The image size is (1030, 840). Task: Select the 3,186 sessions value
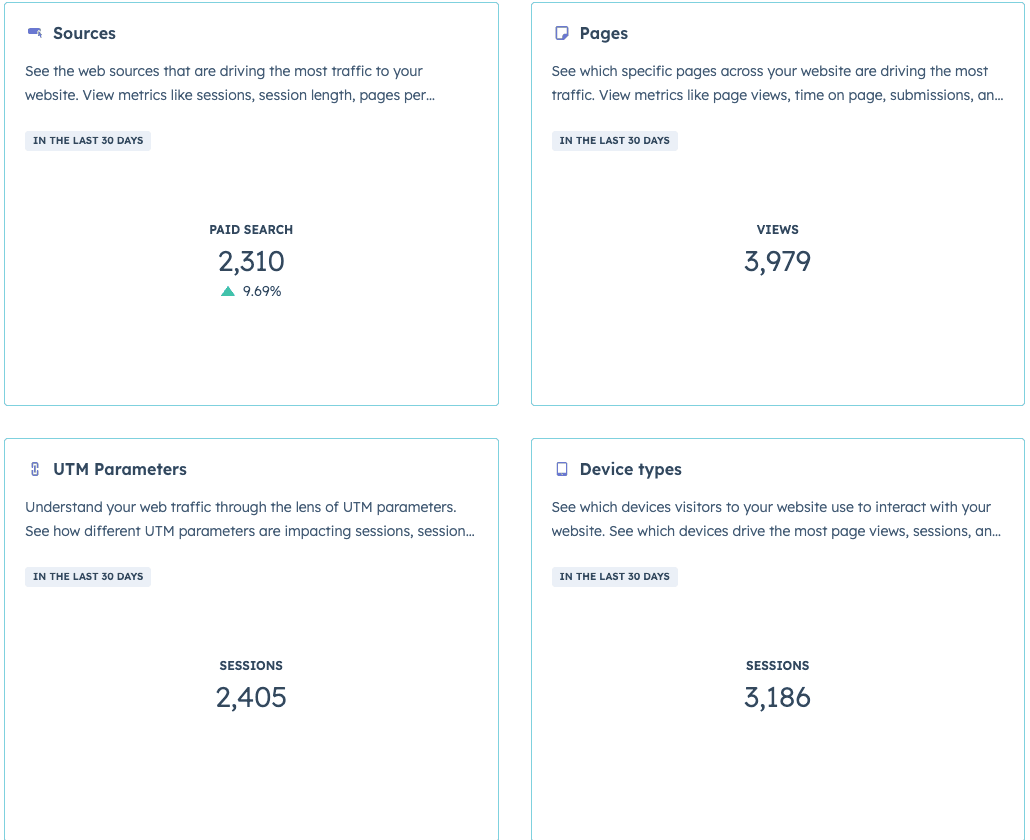click(x=777, y=698)
